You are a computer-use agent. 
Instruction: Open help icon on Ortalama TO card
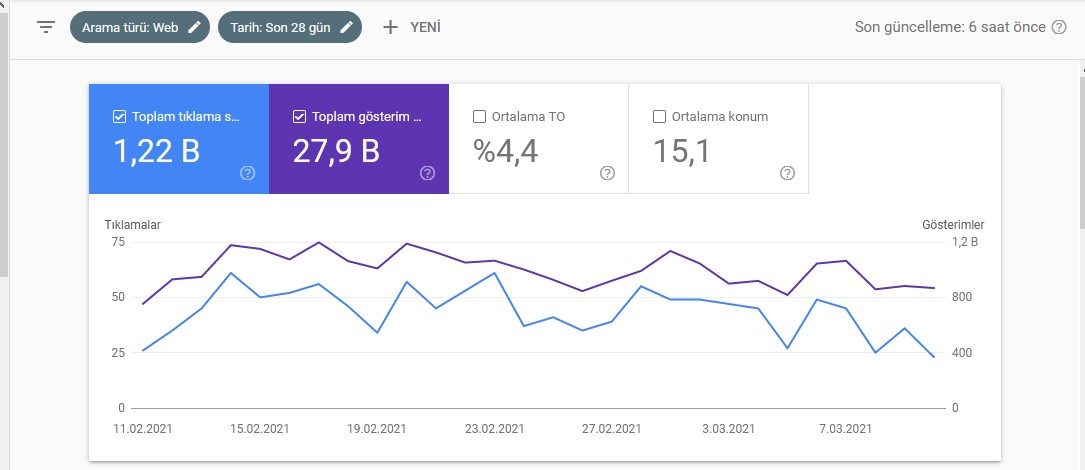608,173
